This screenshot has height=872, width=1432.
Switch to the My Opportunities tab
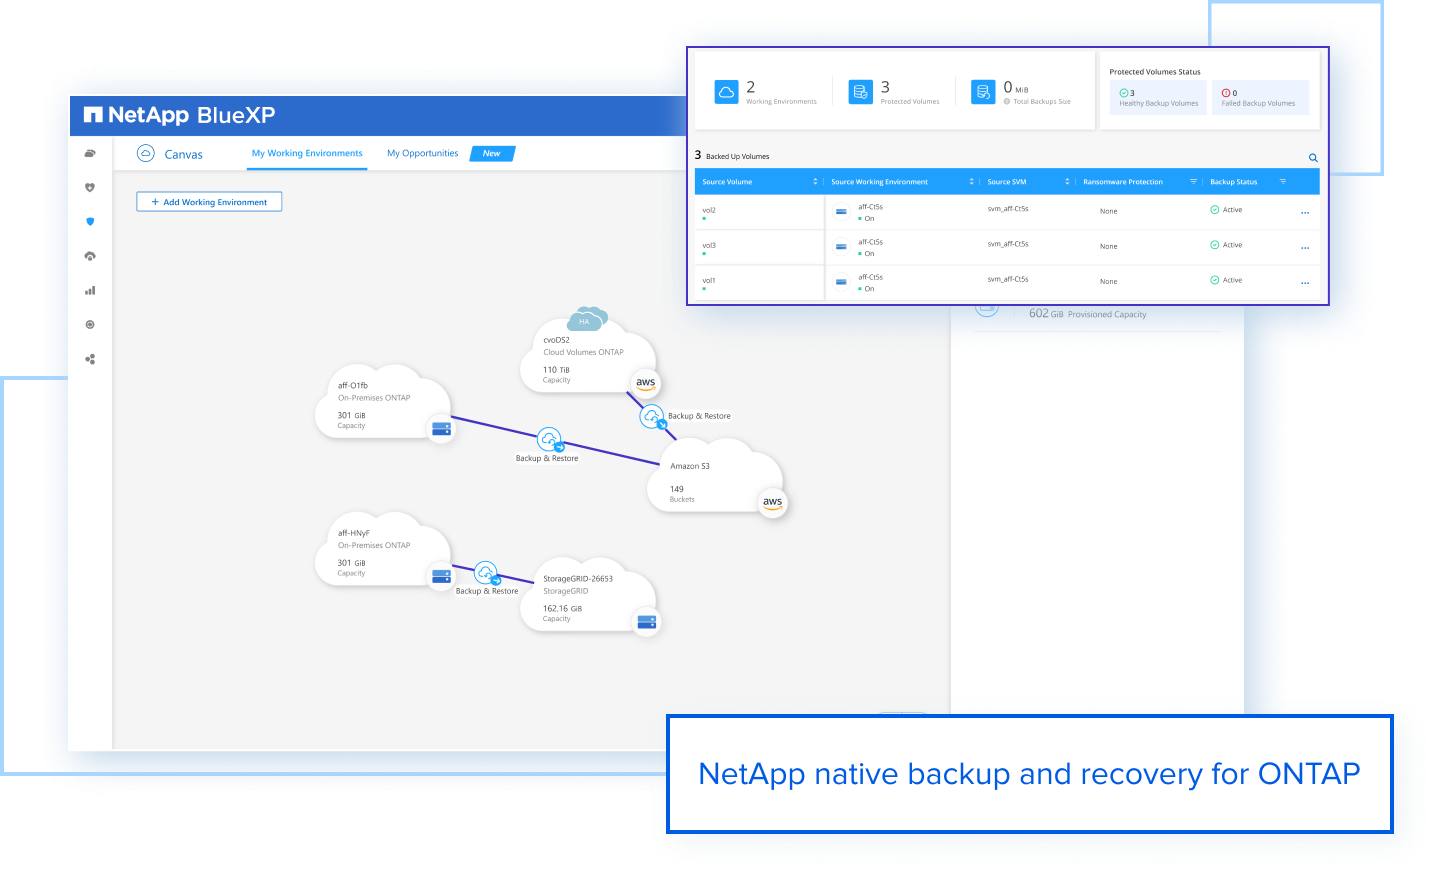coord(422,153)
